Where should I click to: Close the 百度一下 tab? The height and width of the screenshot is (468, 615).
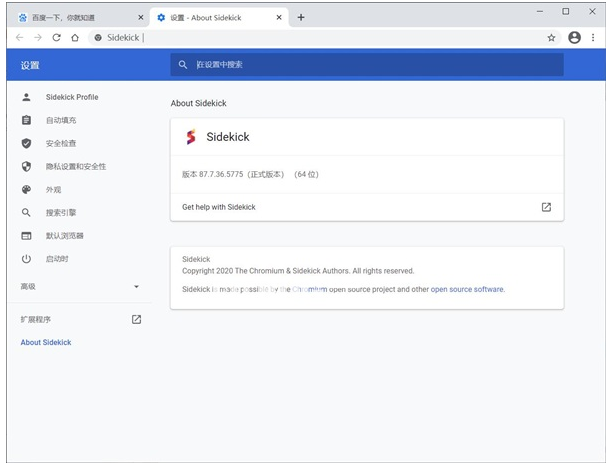(x=141, y=17)
